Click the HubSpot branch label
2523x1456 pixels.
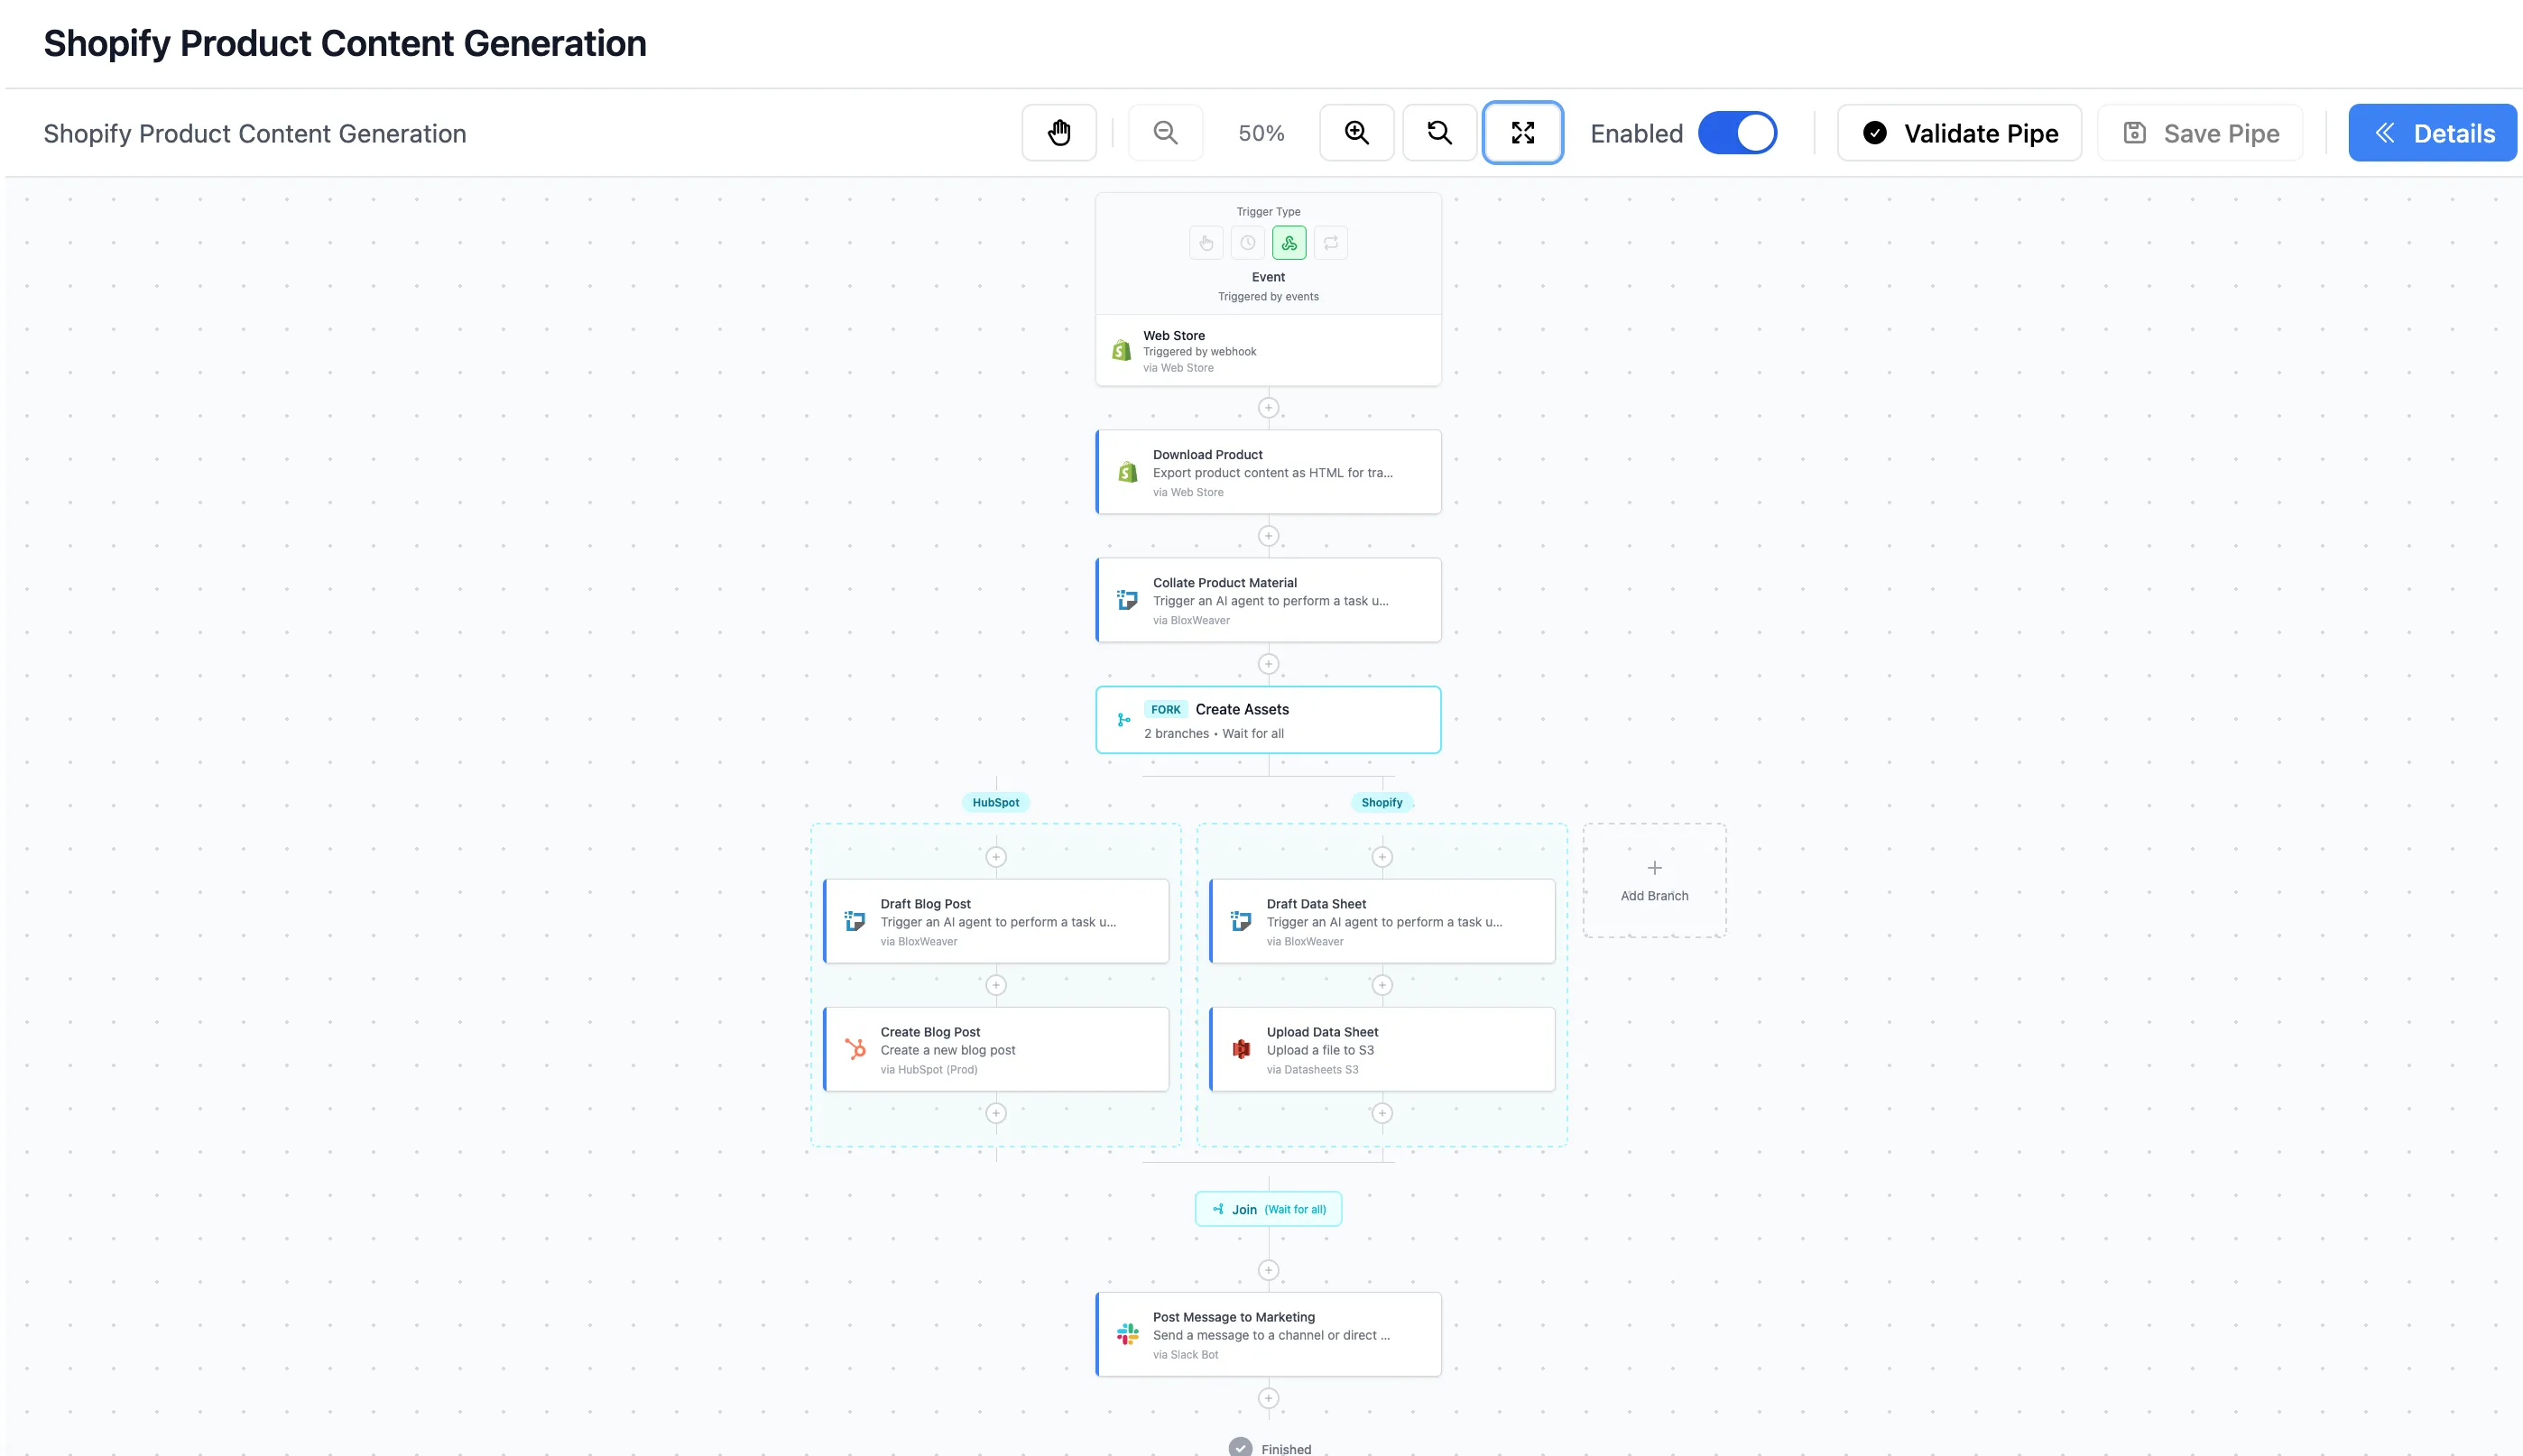pyautogui.click(x=995, y=801)
